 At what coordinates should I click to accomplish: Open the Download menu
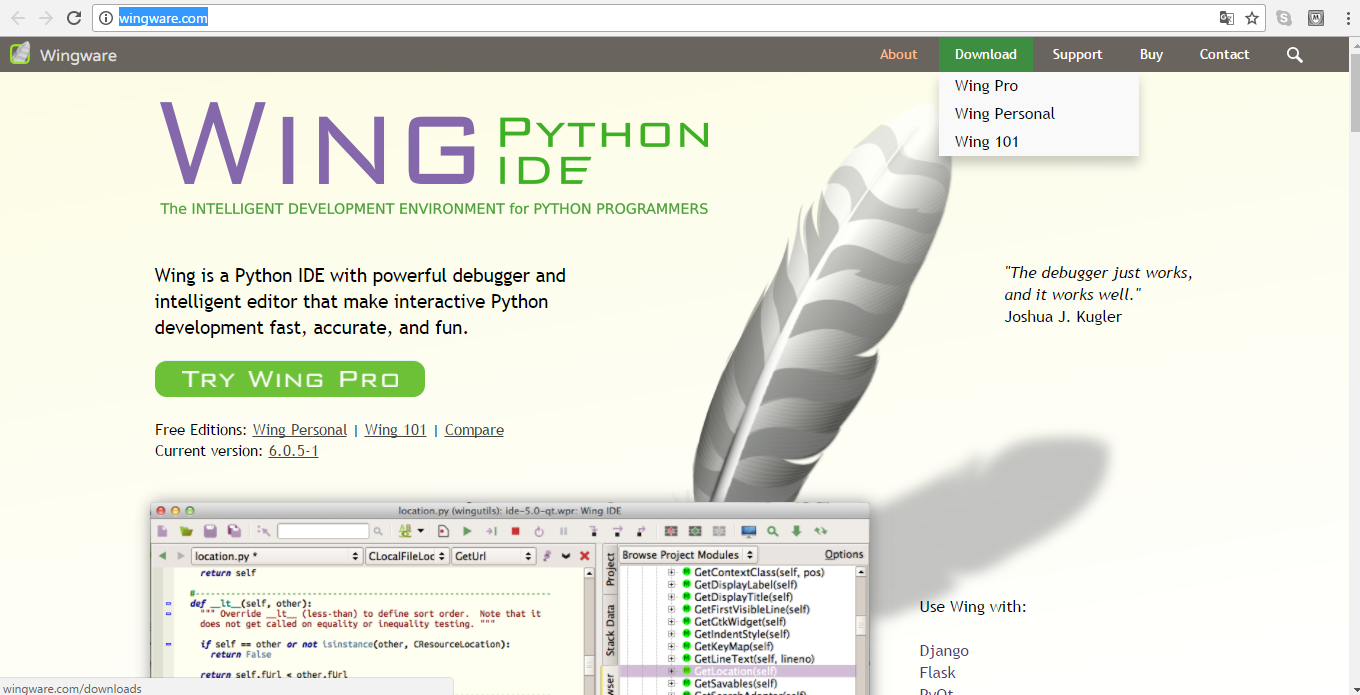[x=985, y=55]
